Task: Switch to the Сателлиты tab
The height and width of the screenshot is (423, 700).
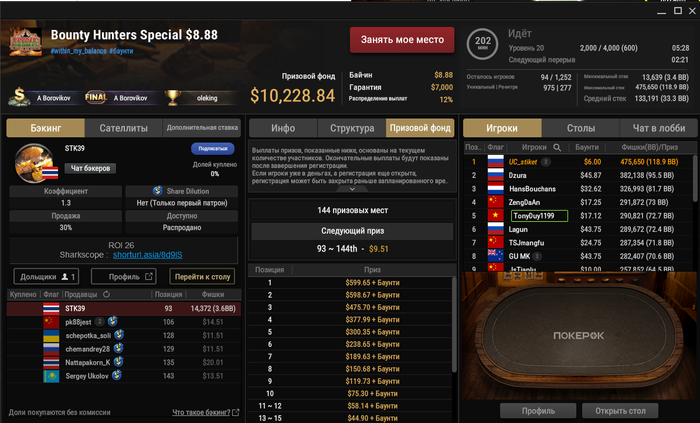Action: tap(124, 128)
